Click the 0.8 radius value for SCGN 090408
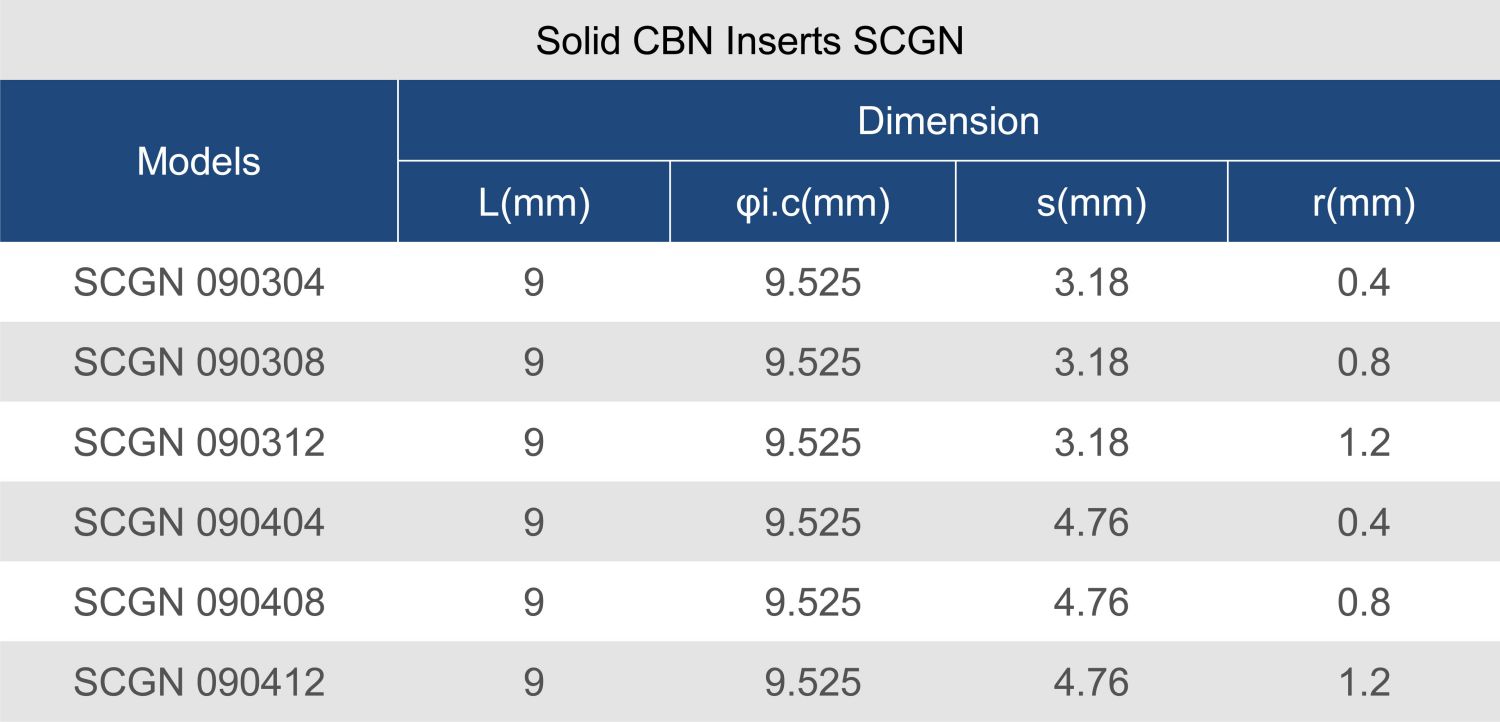The height and width of the screenshot is (722, 1500). click(1363, 602)
